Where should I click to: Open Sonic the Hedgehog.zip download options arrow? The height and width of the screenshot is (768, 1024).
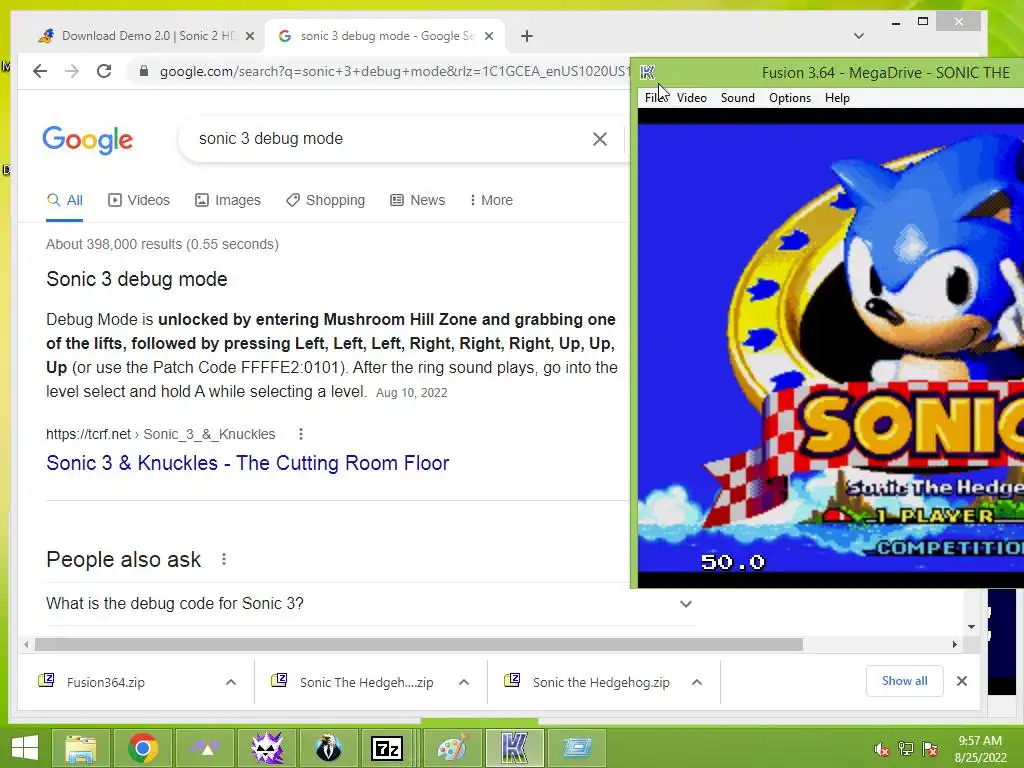[697, 682]
